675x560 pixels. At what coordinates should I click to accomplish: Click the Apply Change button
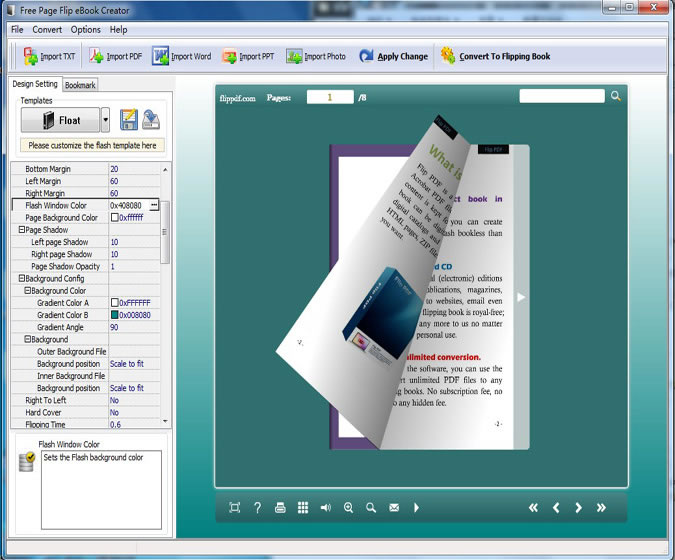click(x=393, y=56)
